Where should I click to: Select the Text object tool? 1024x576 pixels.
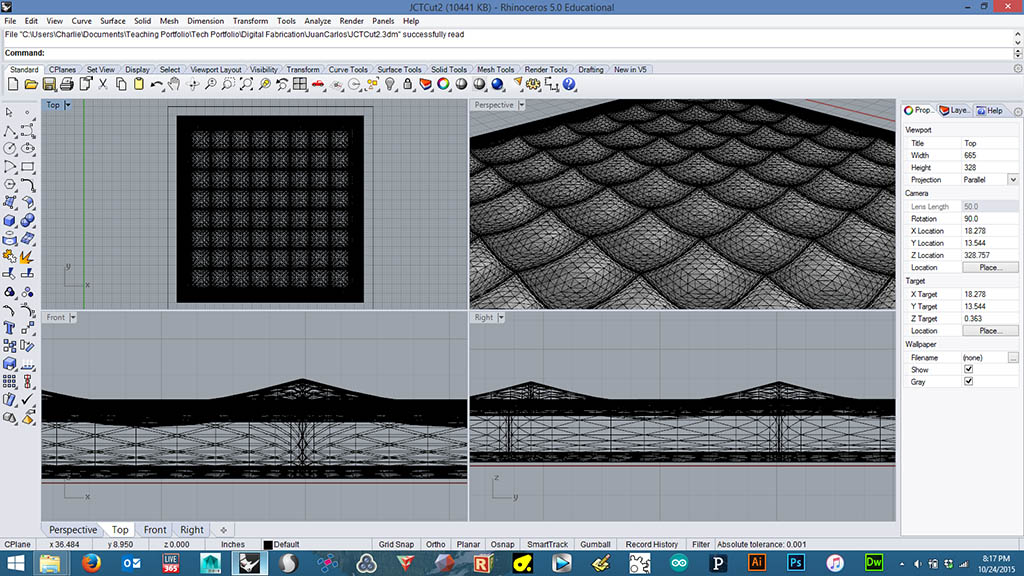pos(10,327)
